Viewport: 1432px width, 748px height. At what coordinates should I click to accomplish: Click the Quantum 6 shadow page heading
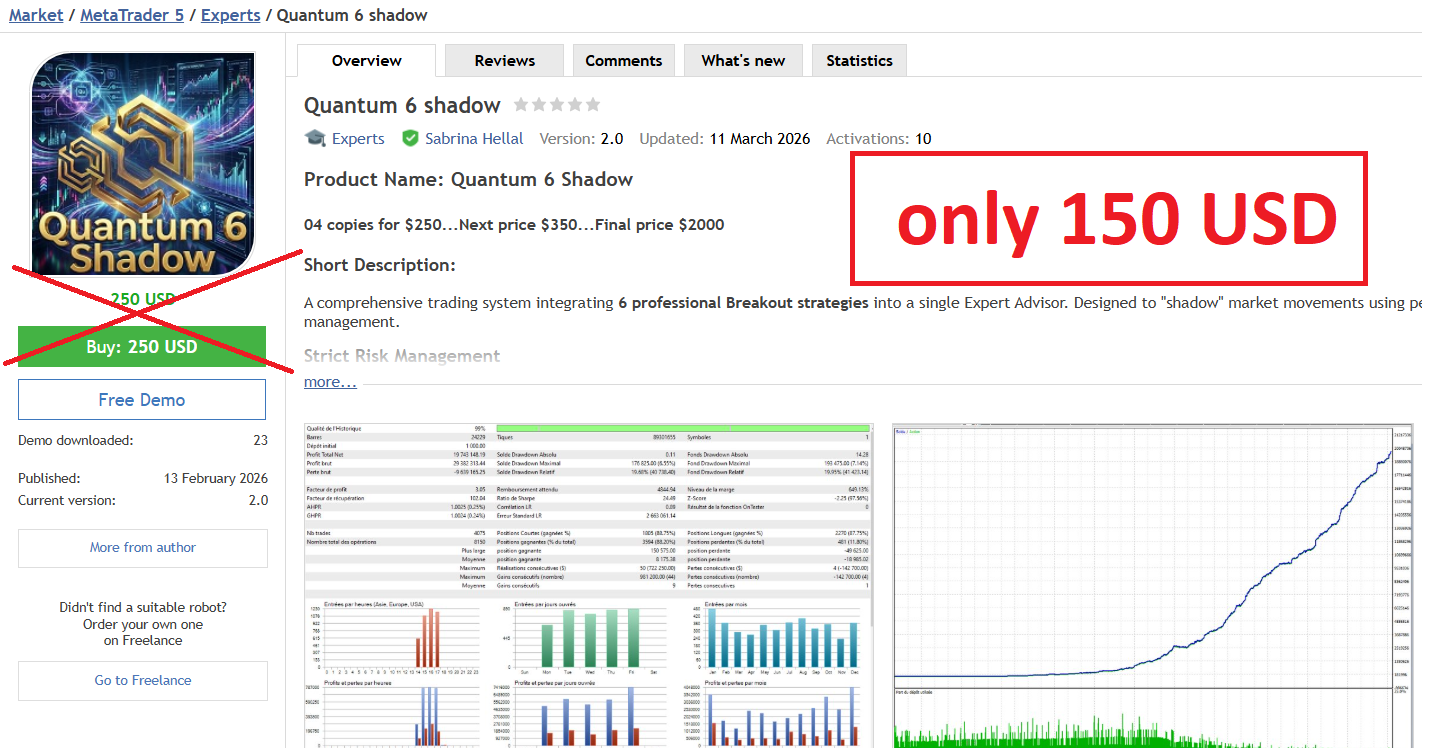click(402, 105)
